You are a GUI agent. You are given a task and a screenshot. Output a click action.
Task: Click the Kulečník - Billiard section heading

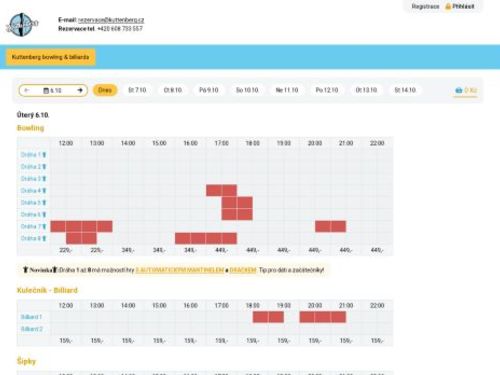pos(47,290)
